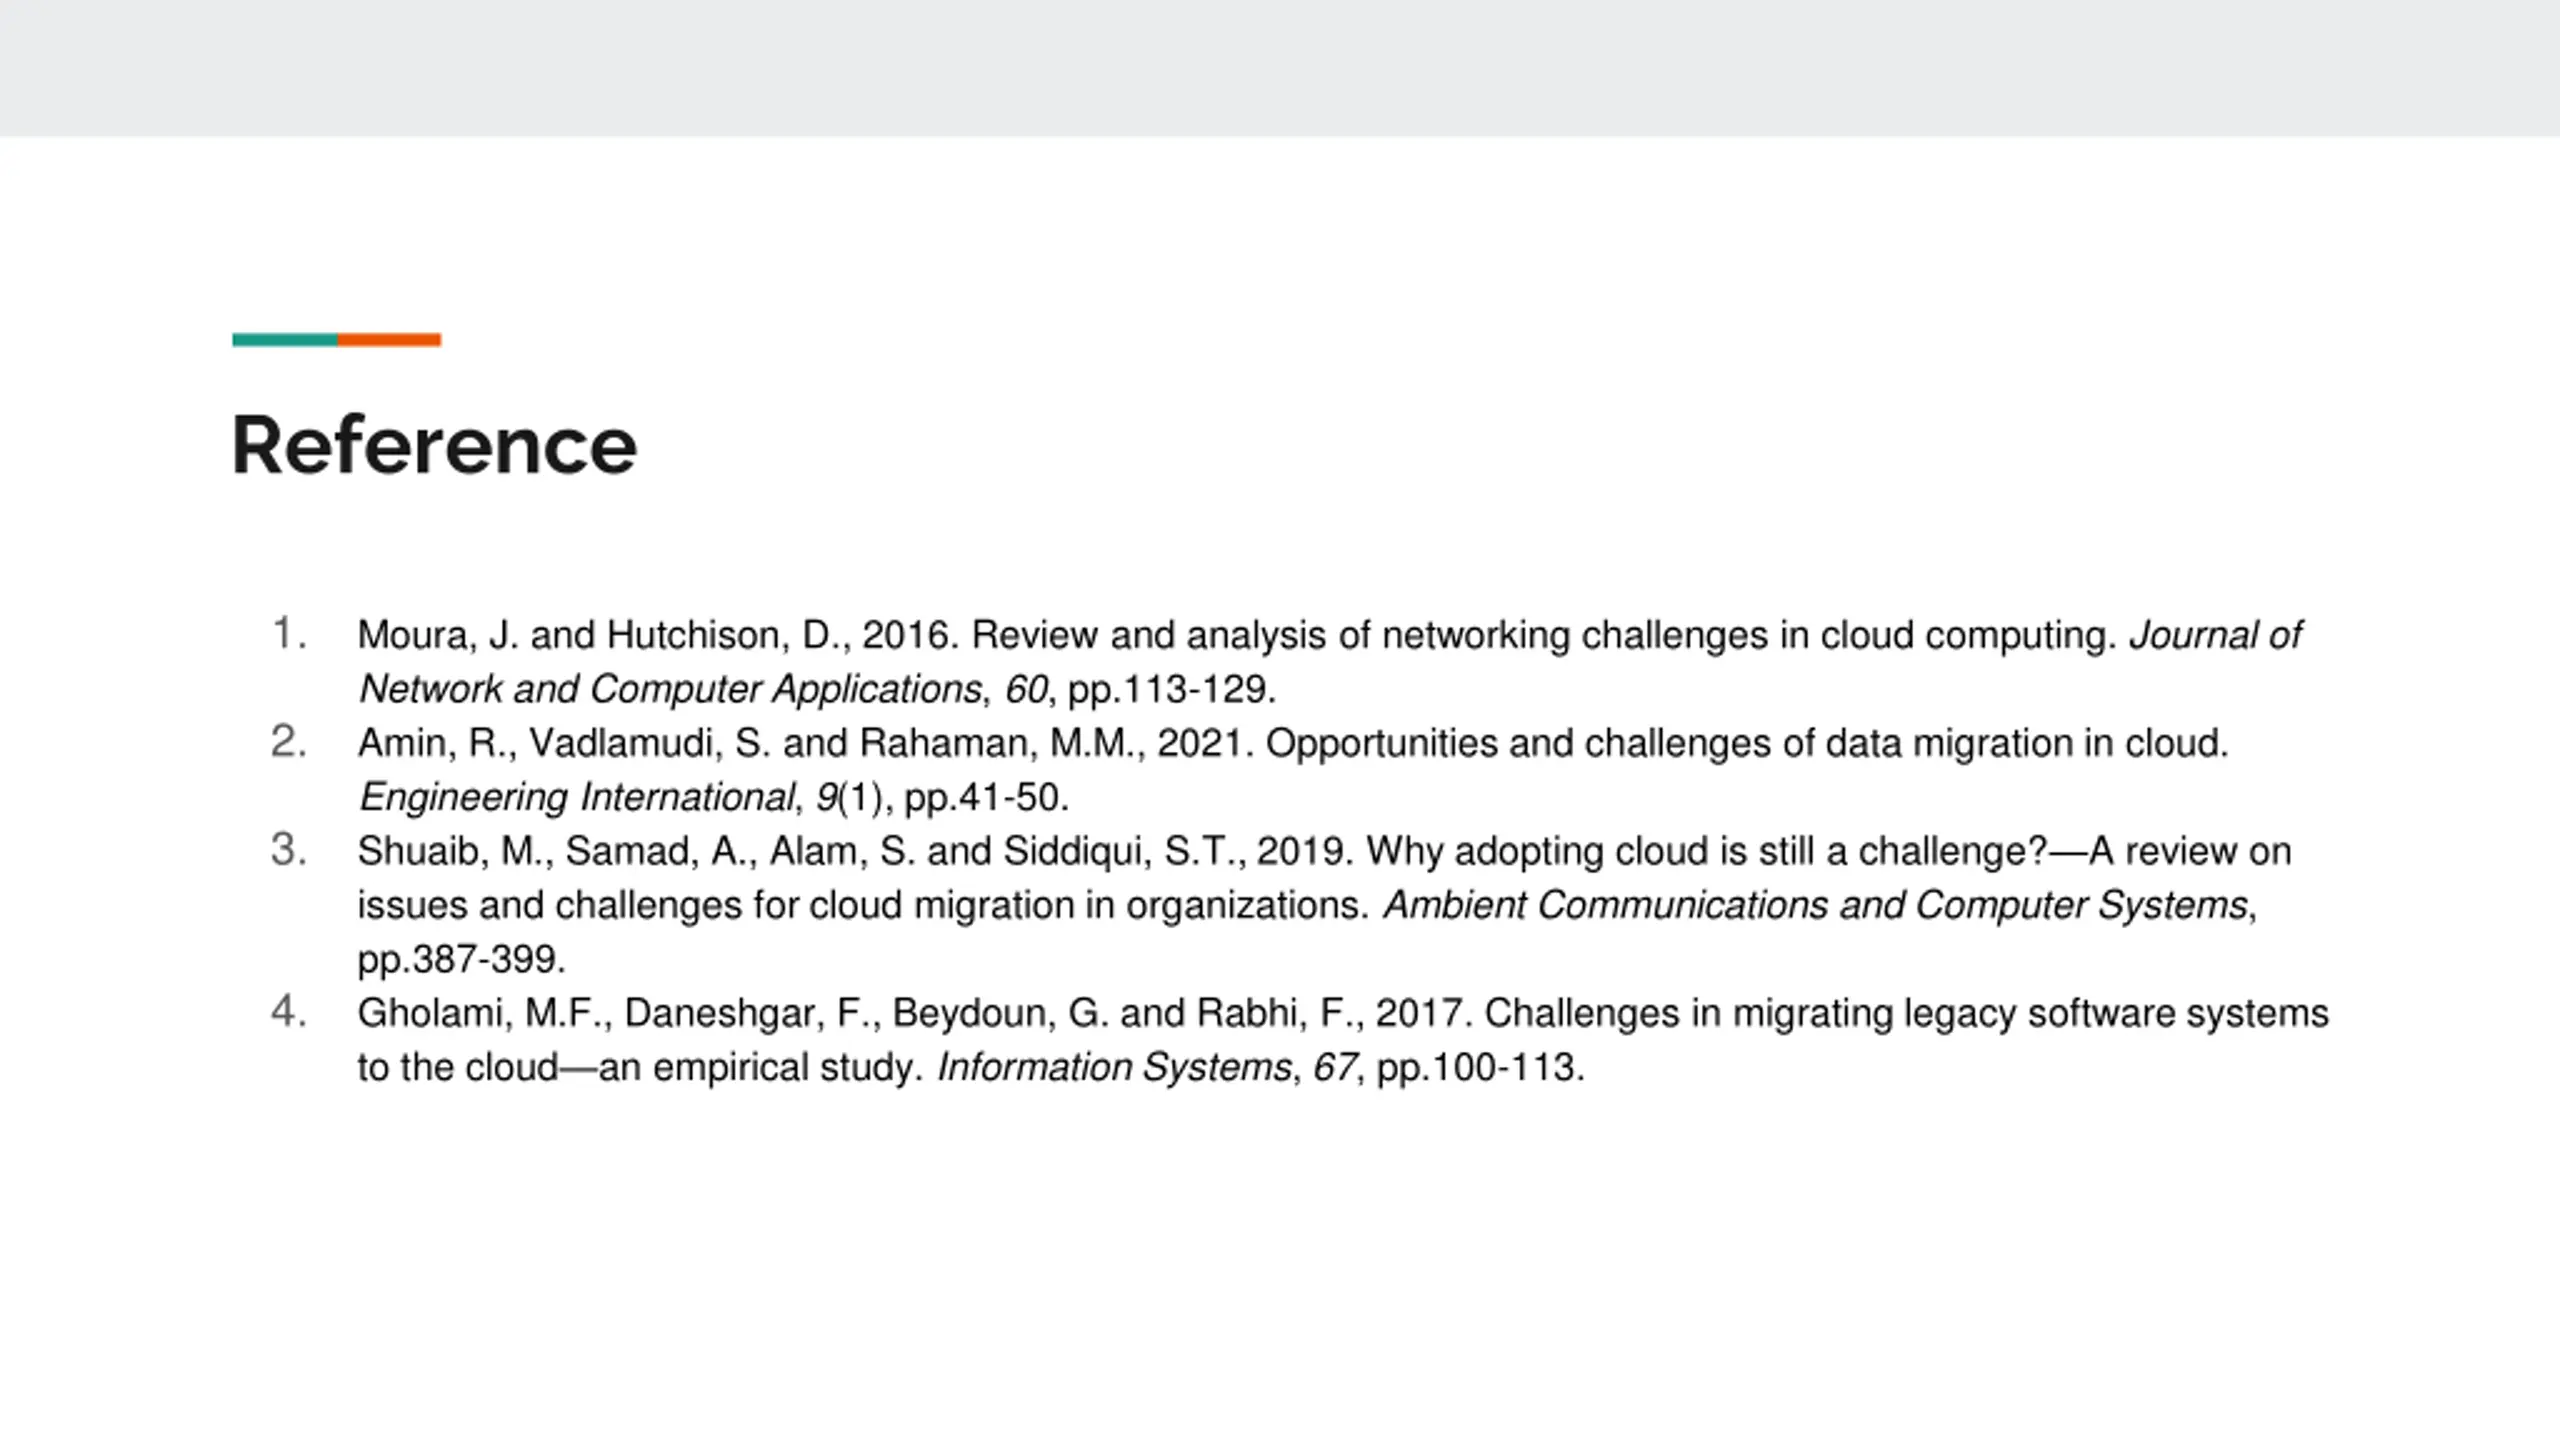Click the gray header band at the top
Screen dimensions: 2560x1440
1280,68
